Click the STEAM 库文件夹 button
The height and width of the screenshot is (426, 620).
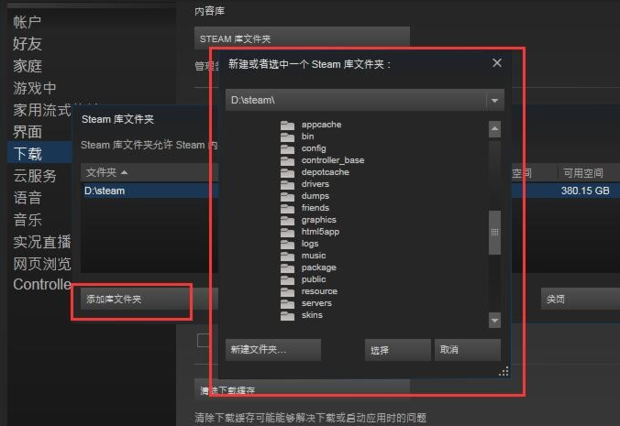click(x=302, y=38)
